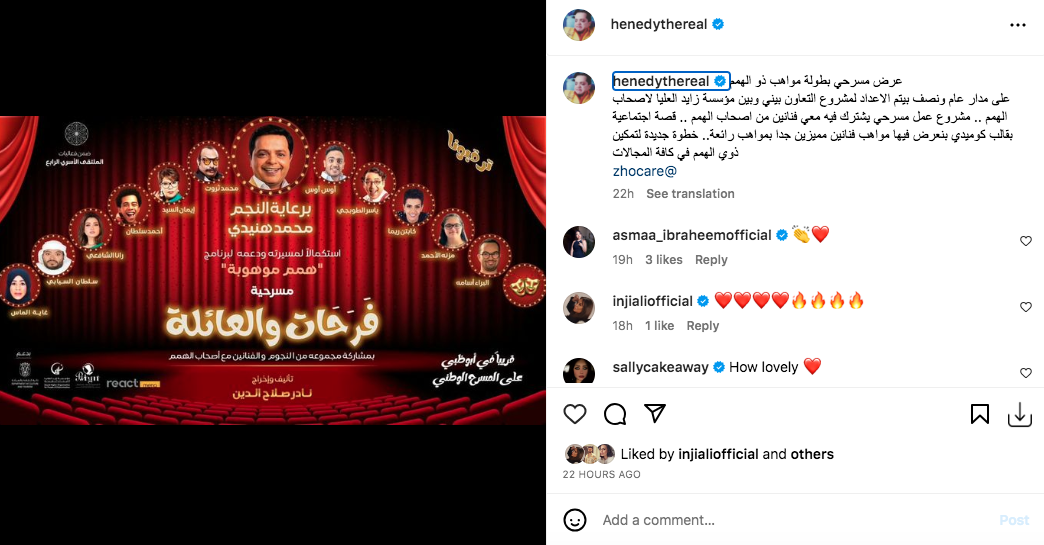Image resolution: width=1044 pixels, height=545 pixels.
Task: Like asmaa_ibraheemofficial's comment heart
Action: pyautogui.click(x=1025, y=241)
